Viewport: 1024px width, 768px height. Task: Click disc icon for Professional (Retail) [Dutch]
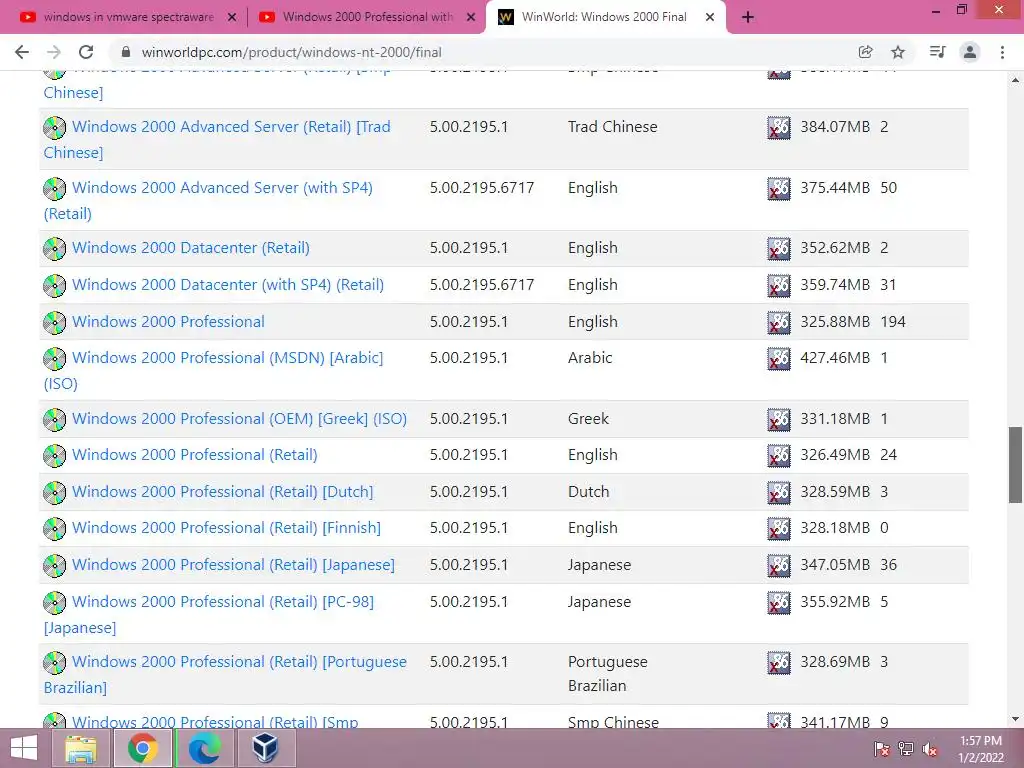point(54,492)
